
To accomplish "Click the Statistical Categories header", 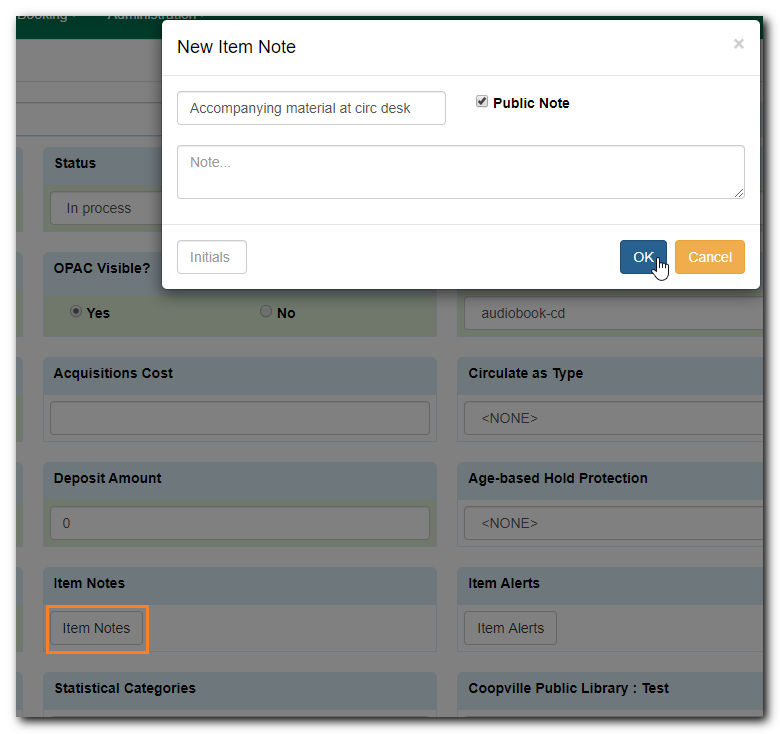I will coord(125,688).
